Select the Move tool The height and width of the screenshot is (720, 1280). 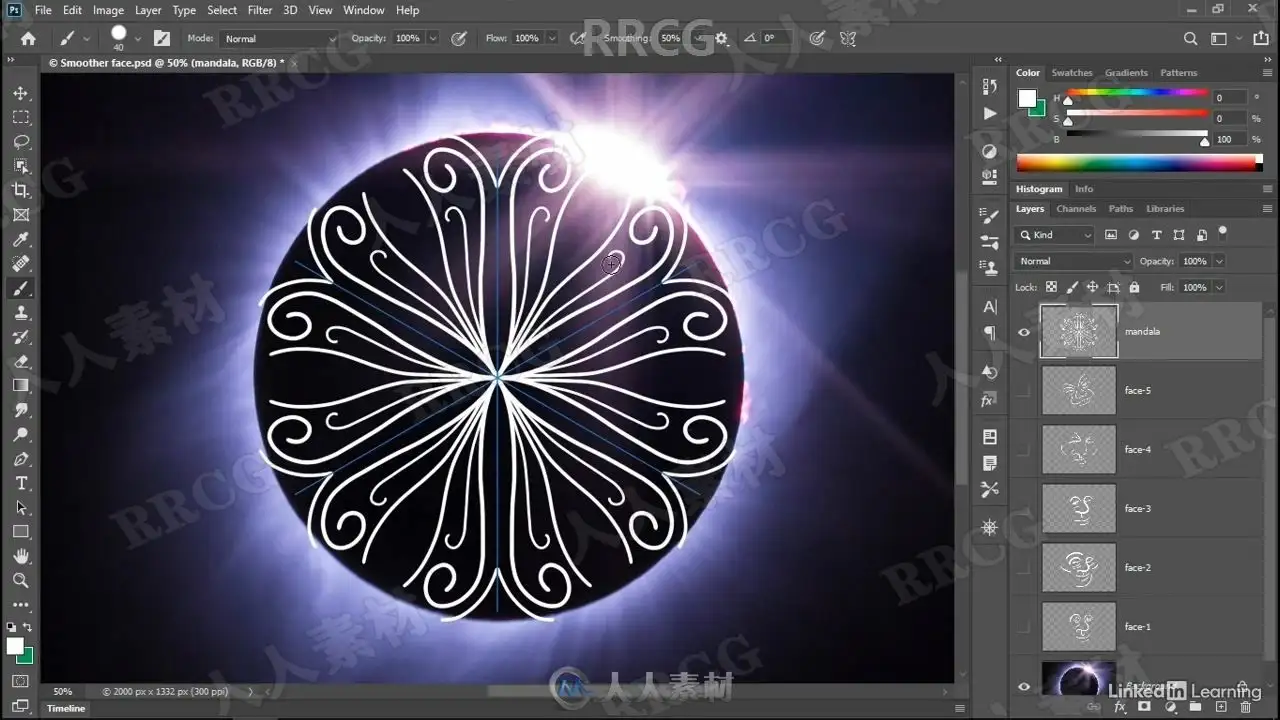click(20, 93)
